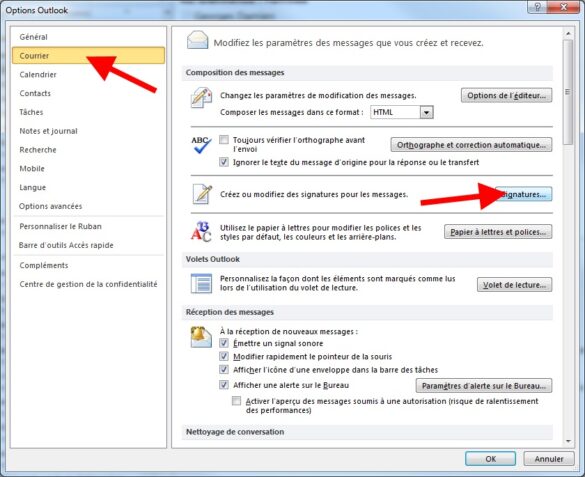Open Personnaliser le Ruban
Screen dimensions: 585x477
[88, 226]
